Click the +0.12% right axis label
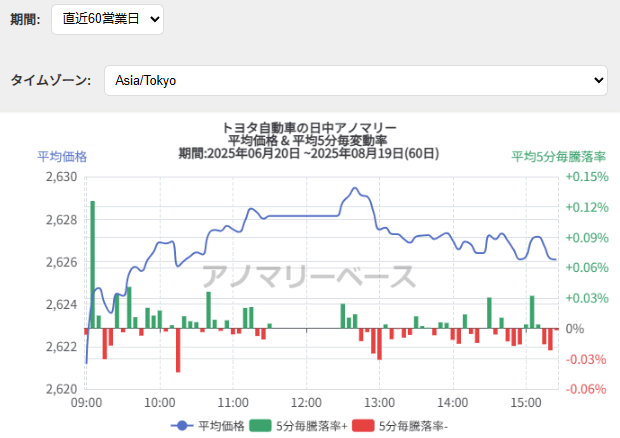This screenshot has height=438, width=620. 587,207
